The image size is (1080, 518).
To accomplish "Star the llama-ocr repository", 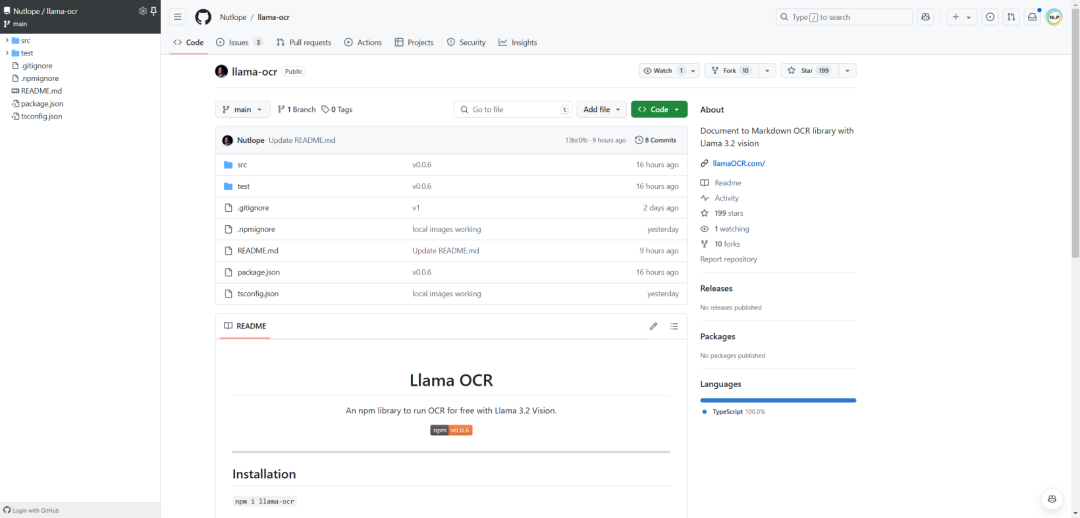I will [x=809, y=71].
